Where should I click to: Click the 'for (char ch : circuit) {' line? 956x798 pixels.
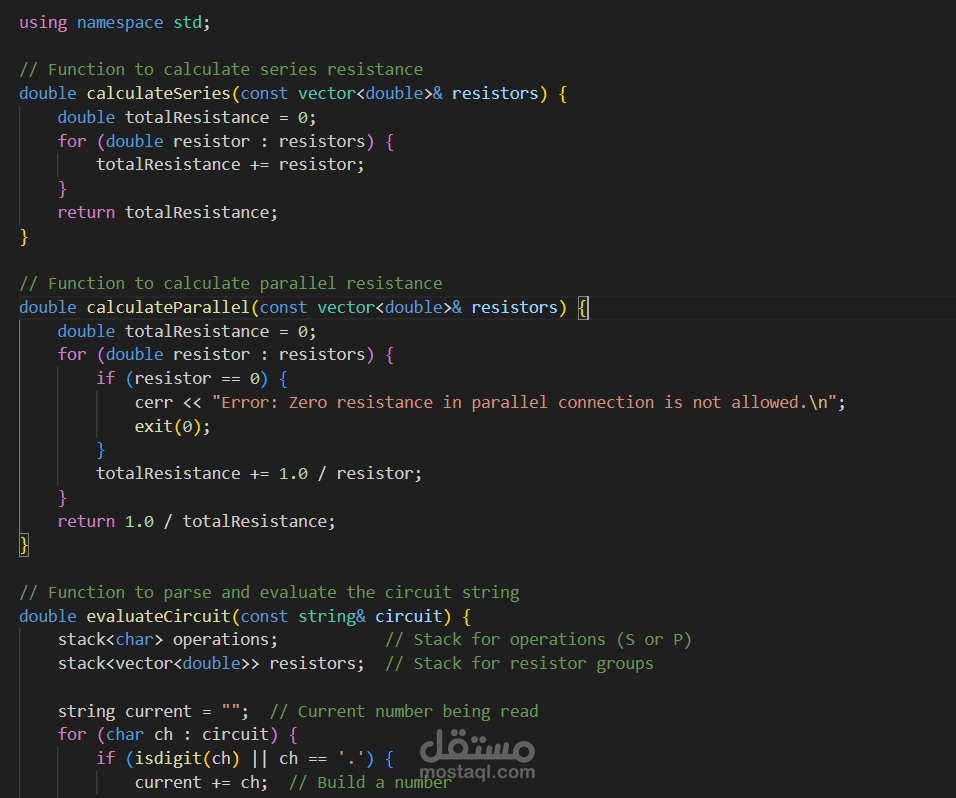pos(177,735)
